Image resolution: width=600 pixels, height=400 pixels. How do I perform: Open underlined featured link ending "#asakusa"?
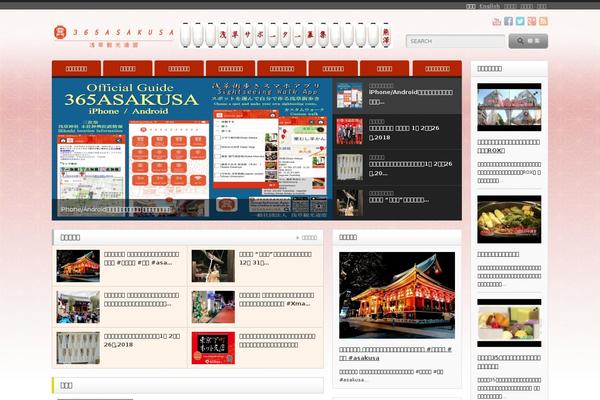click(x=395, y=354)
